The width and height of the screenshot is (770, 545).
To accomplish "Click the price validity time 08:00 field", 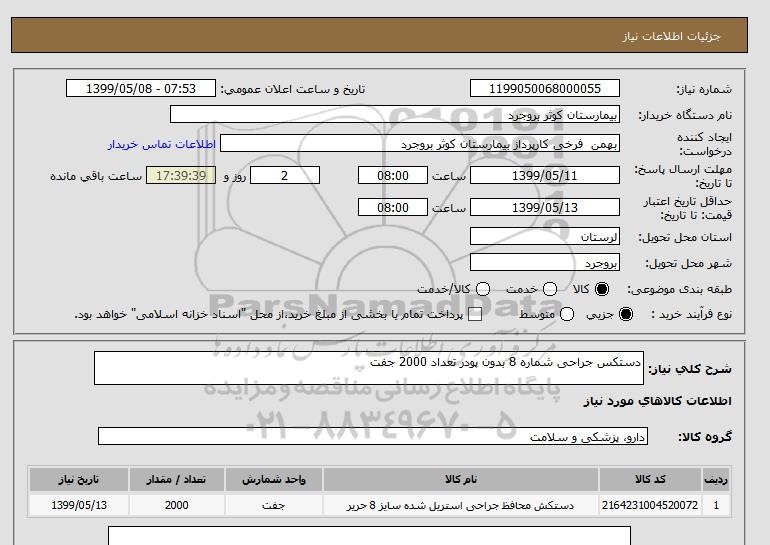I will 393,207.
